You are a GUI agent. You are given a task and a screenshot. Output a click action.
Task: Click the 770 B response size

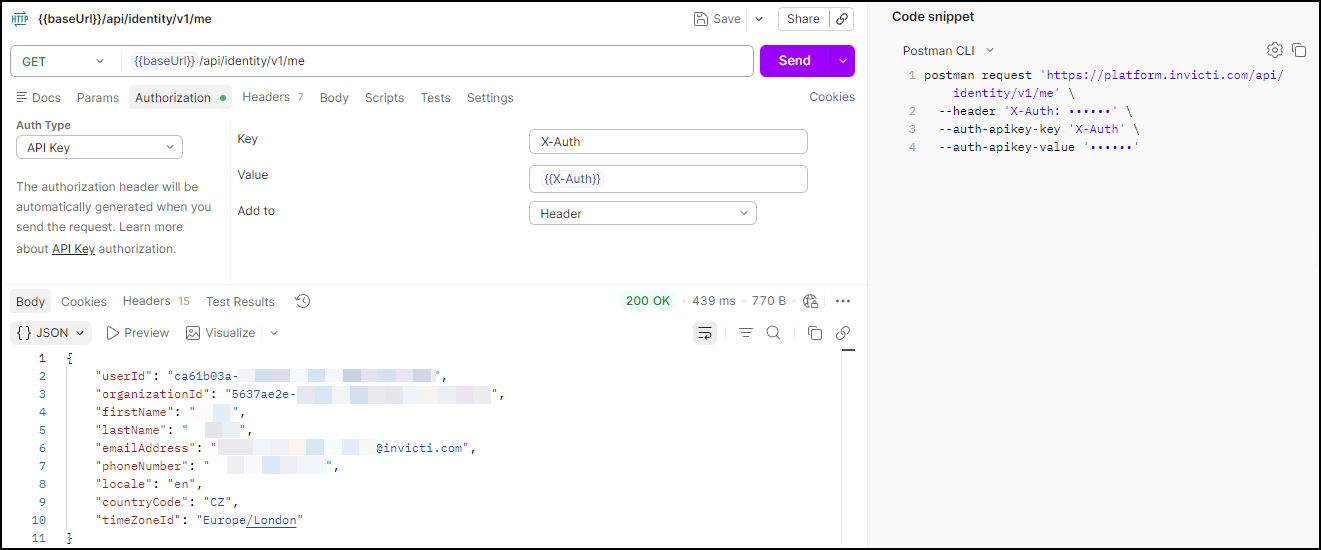coord(769,301)
